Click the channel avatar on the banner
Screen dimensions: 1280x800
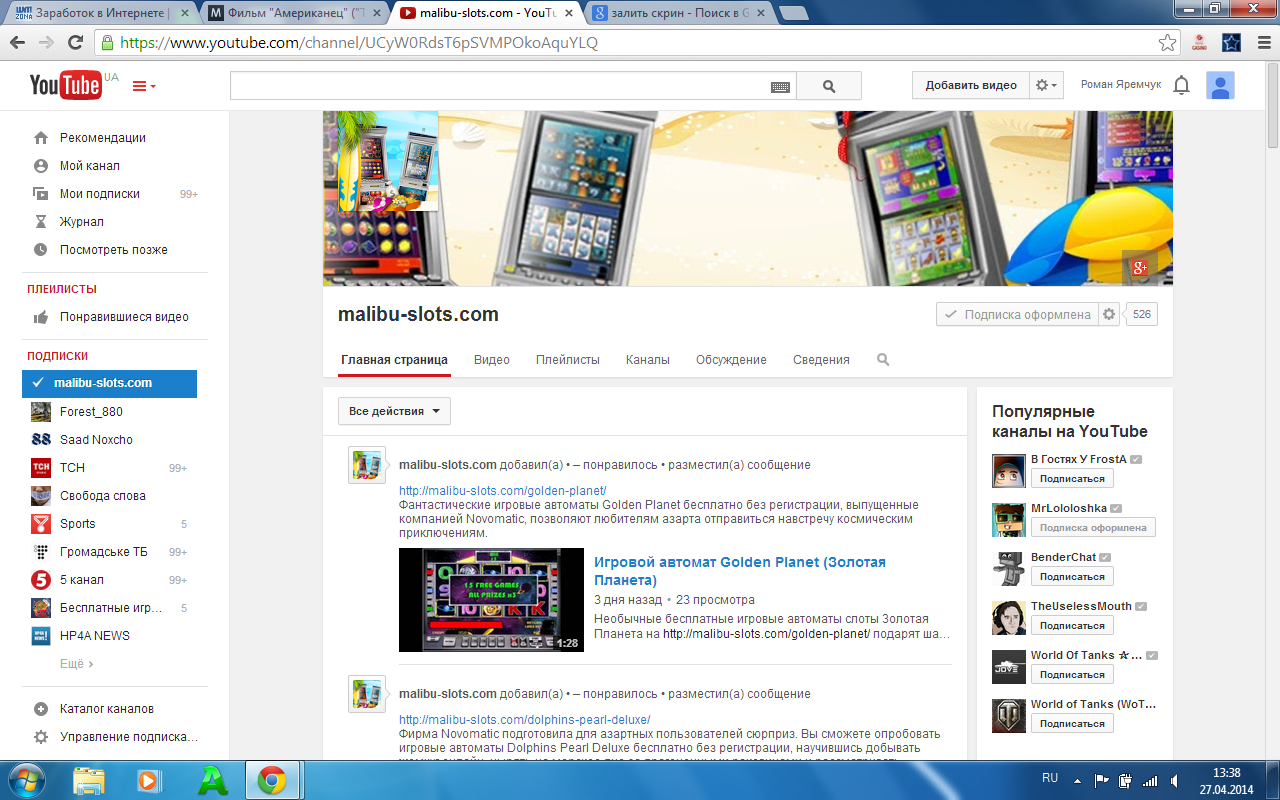click(x=387, y=162)
